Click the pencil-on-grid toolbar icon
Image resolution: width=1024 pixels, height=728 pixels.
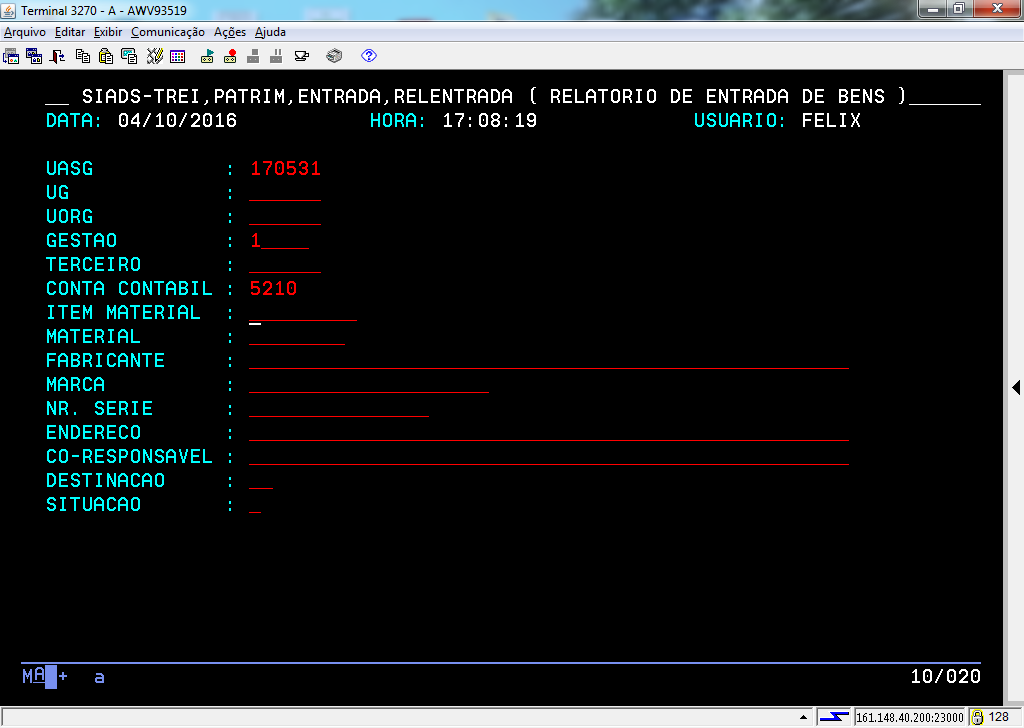coord(155,56)
